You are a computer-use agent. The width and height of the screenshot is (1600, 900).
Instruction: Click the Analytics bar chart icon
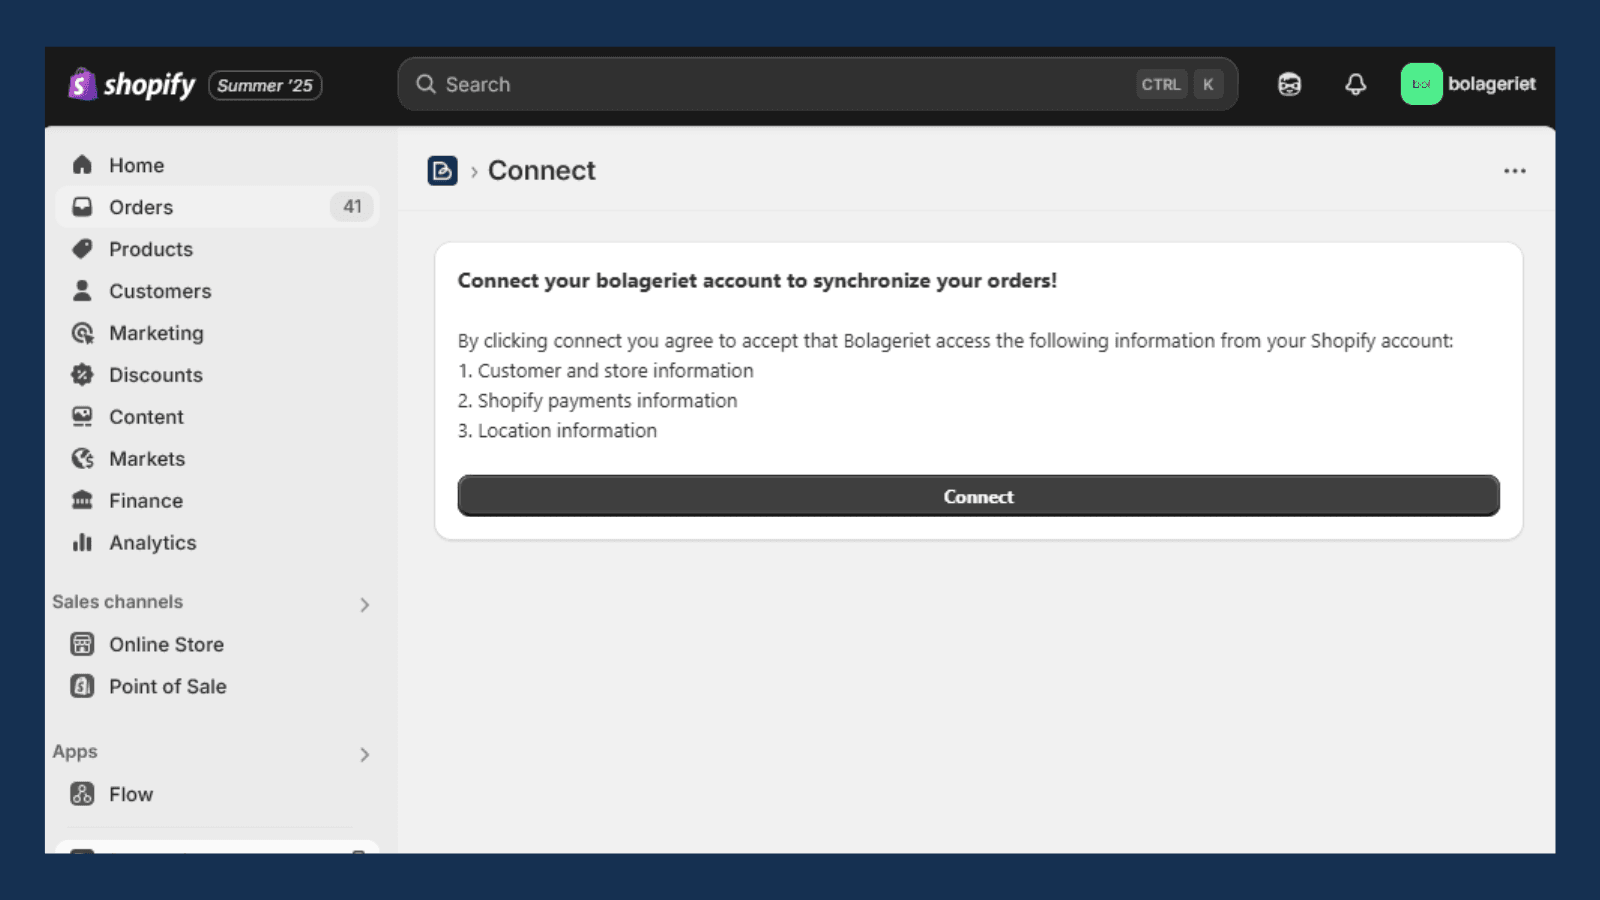pyautogui.click(x=82, y=543)
